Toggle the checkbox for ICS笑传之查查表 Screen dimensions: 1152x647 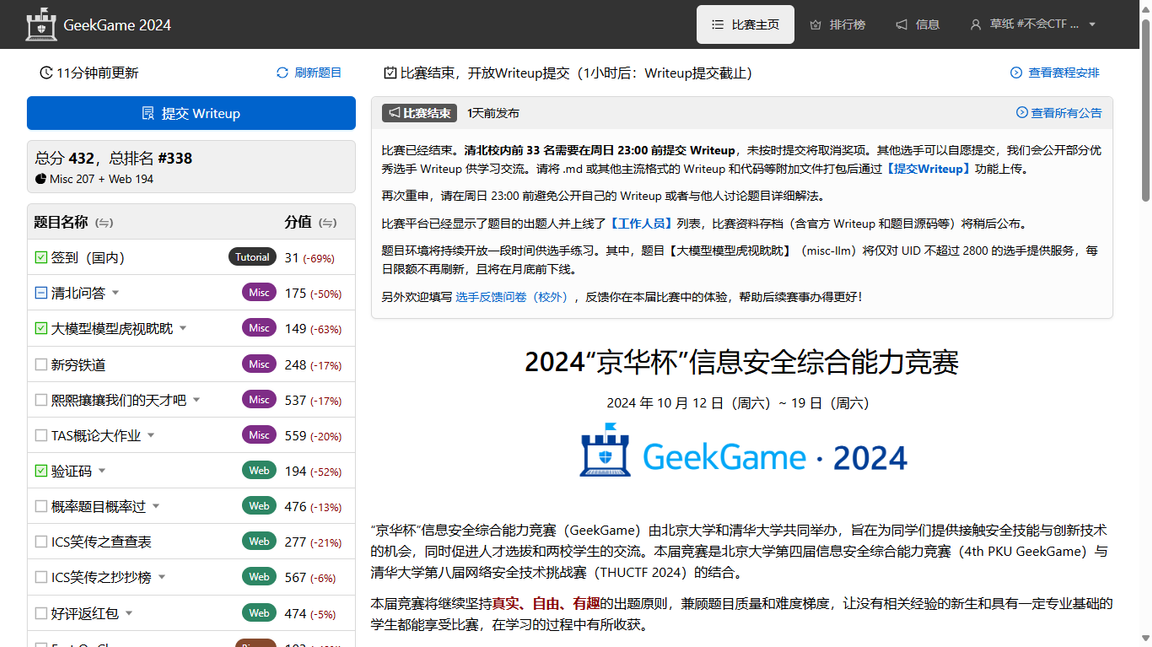(41, 542)
